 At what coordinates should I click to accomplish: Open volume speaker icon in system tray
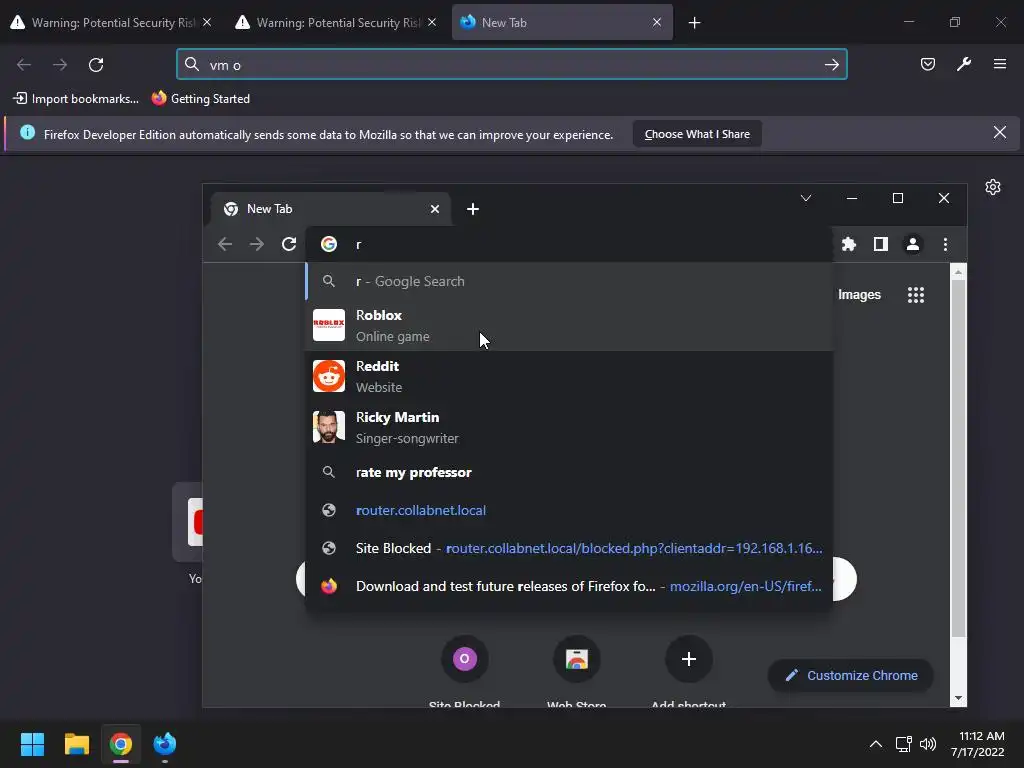[x=927, y=744]
